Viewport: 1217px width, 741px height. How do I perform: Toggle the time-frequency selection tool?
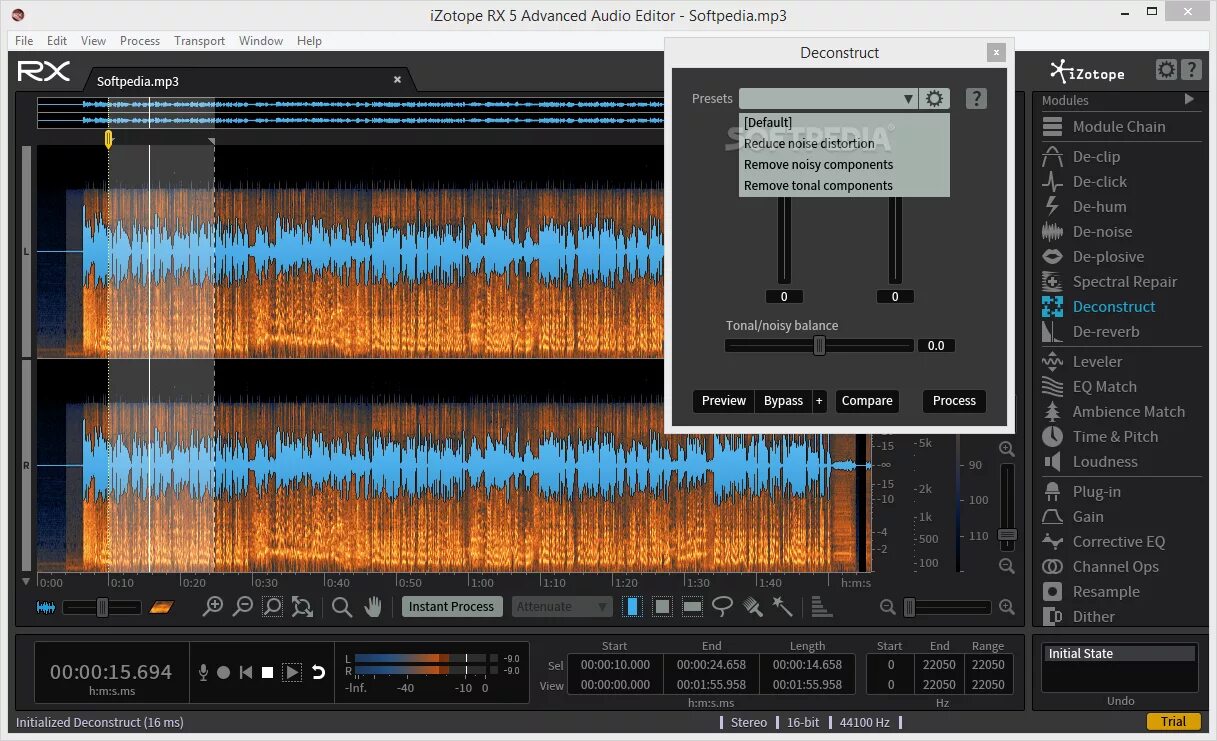point(661,606)
